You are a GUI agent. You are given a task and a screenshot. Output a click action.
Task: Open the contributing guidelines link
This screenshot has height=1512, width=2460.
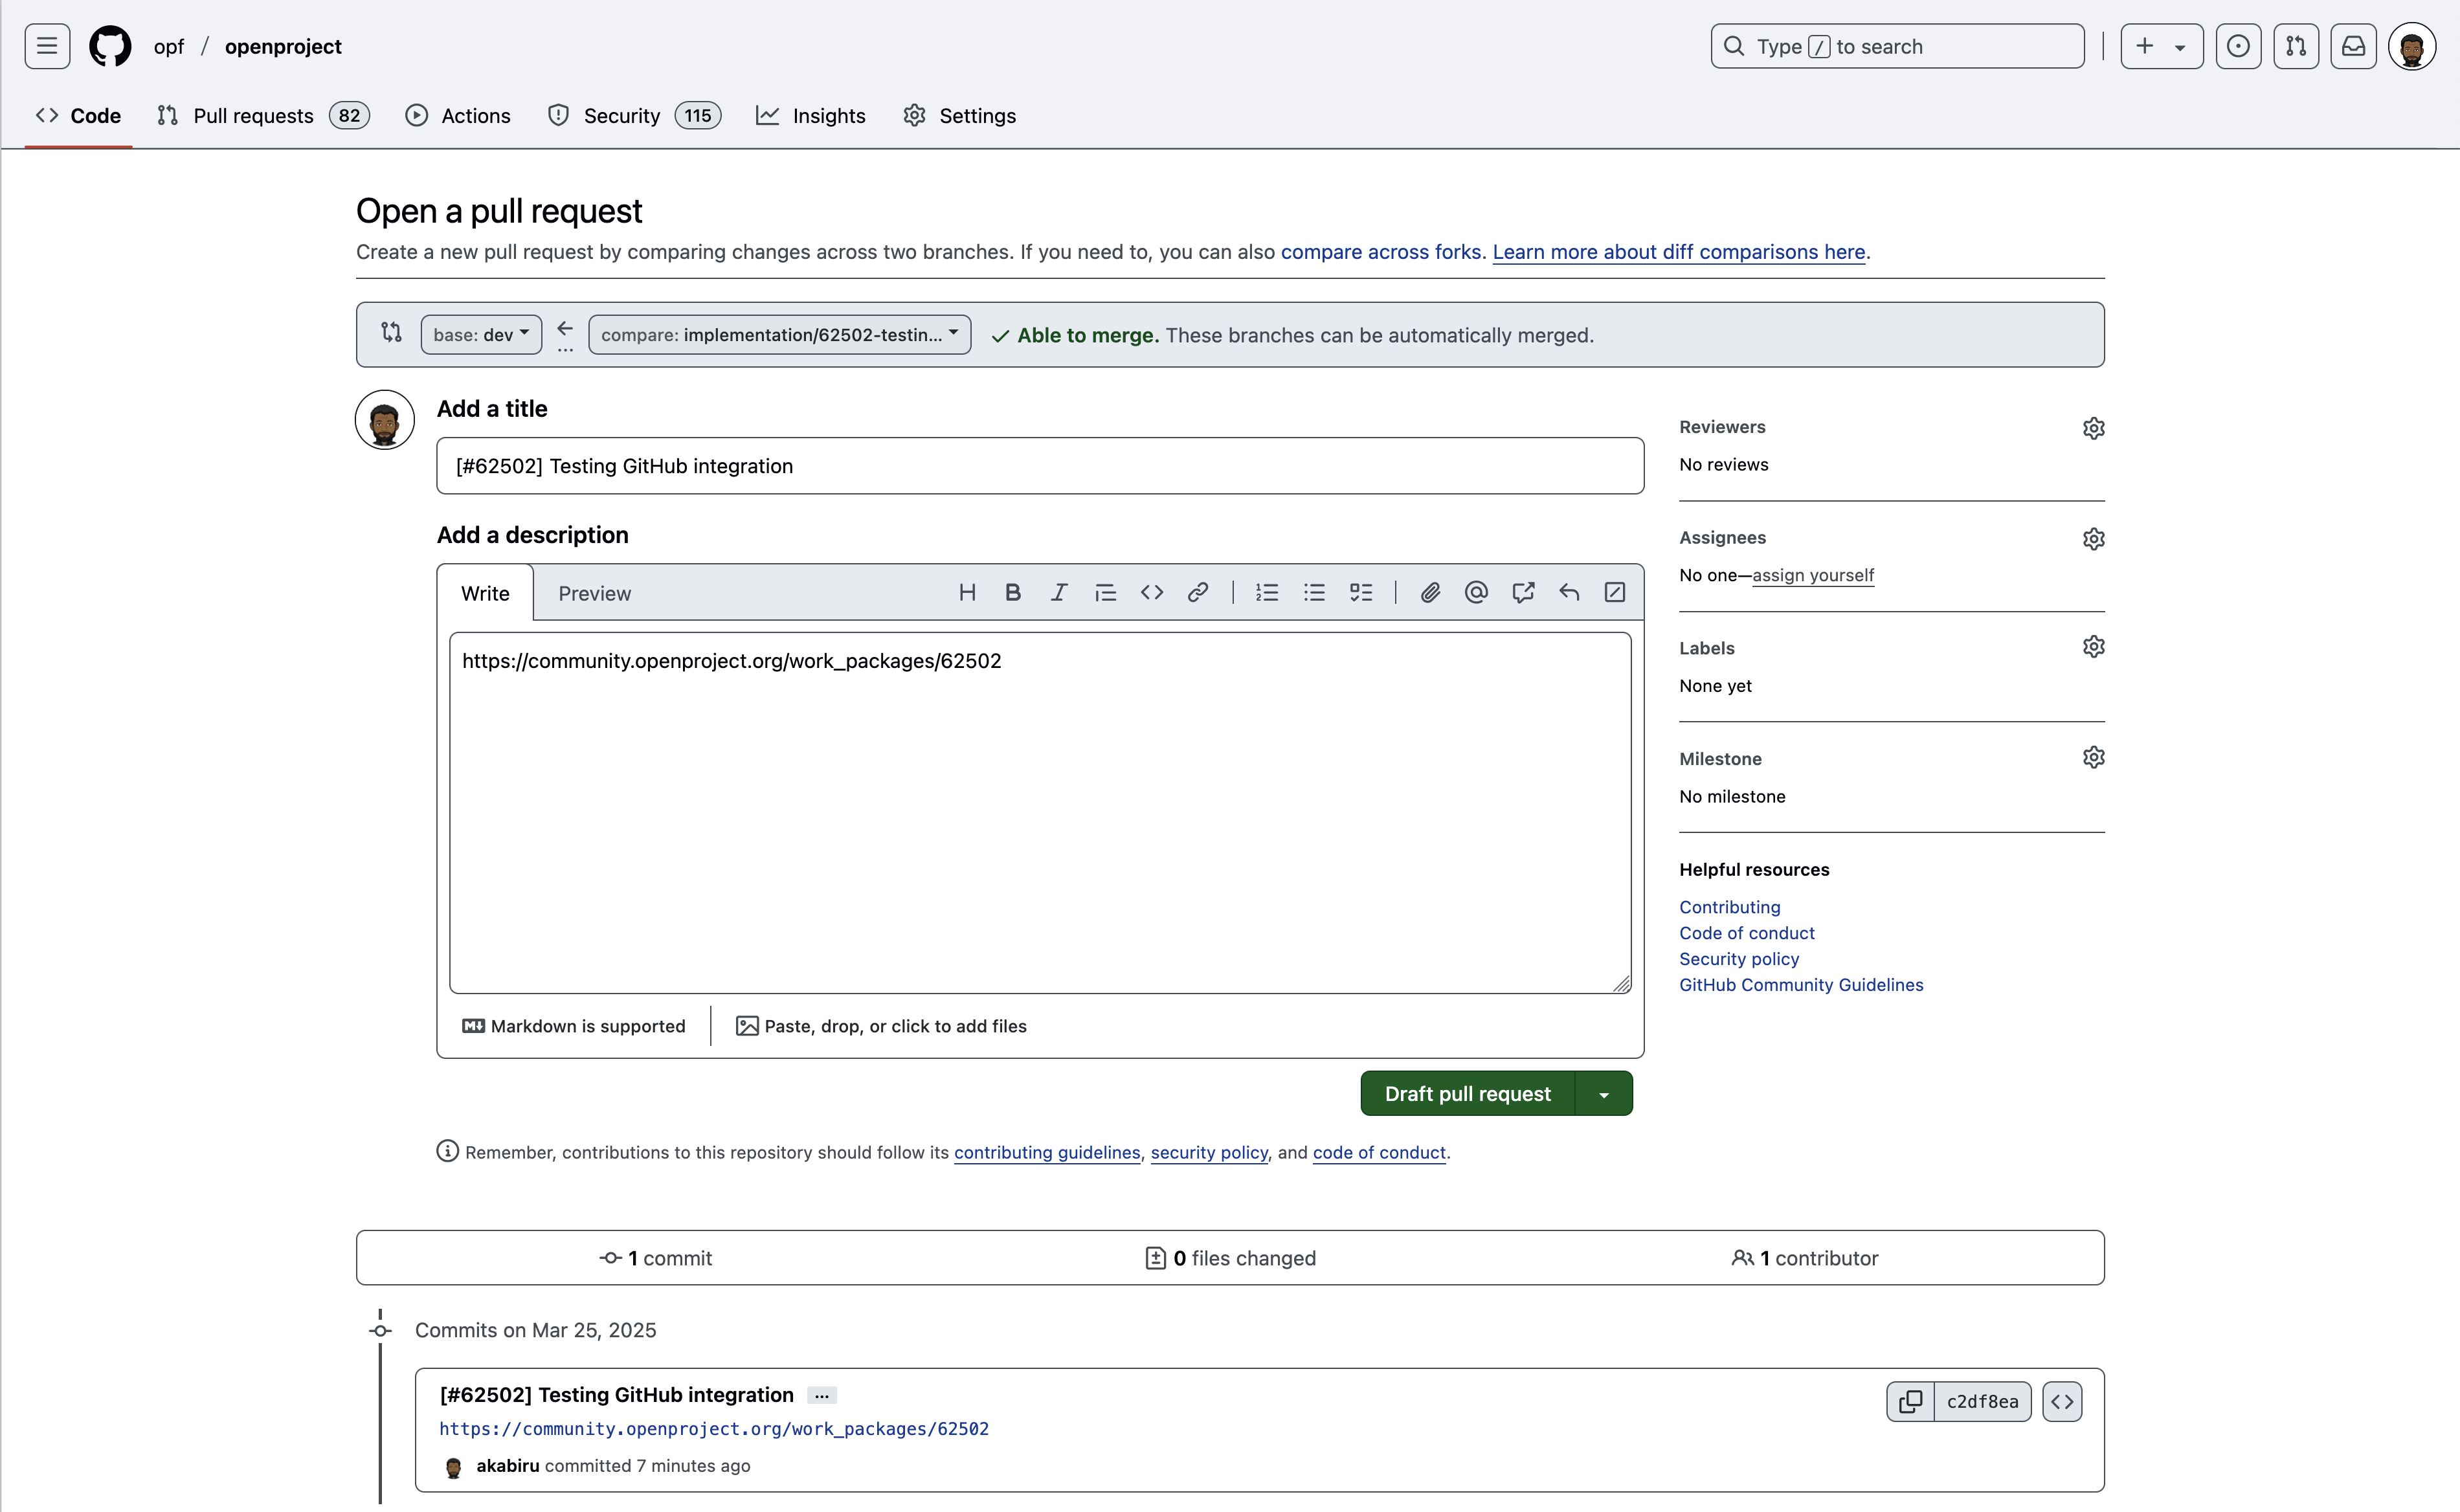point(1047,1152)
